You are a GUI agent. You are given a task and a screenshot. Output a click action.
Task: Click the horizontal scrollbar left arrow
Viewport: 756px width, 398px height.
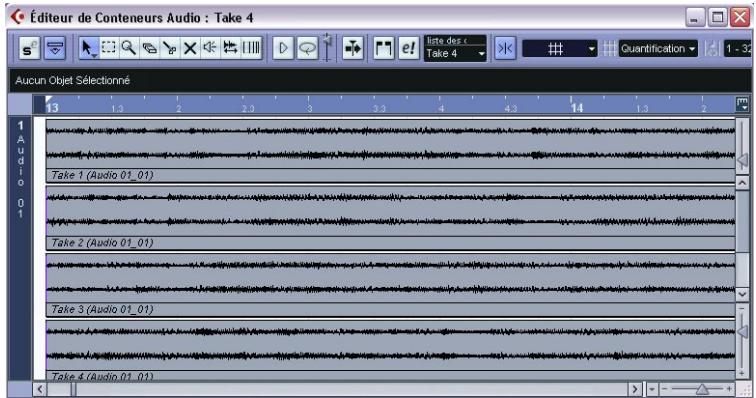40,389
